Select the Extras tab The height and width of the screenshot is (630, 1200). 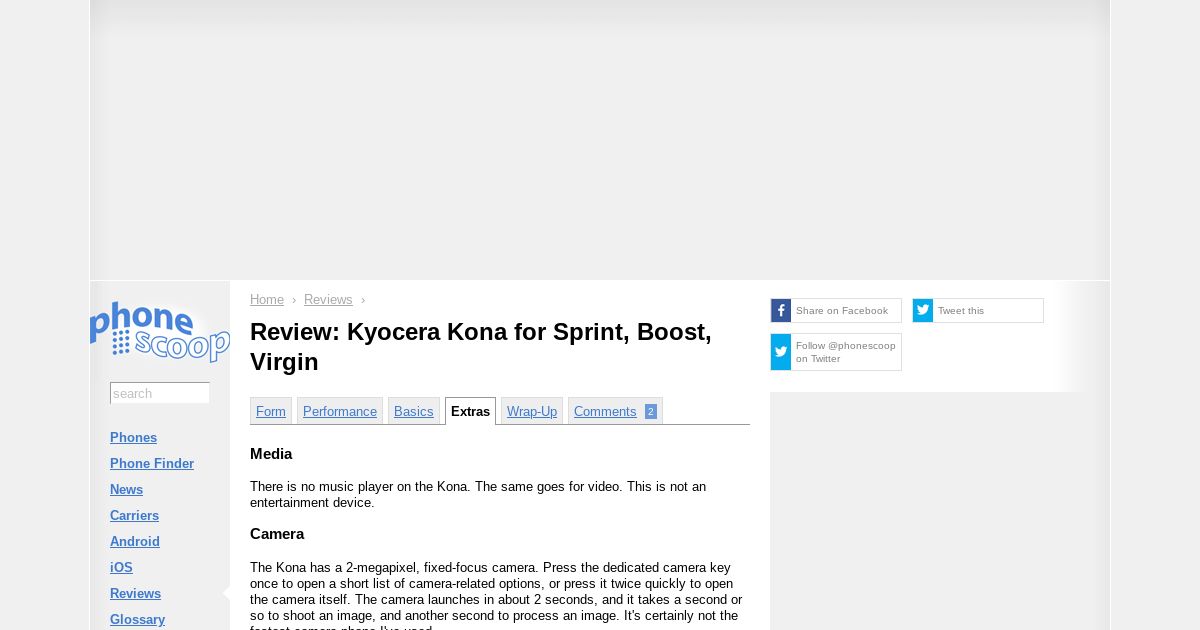pos(470,411)
